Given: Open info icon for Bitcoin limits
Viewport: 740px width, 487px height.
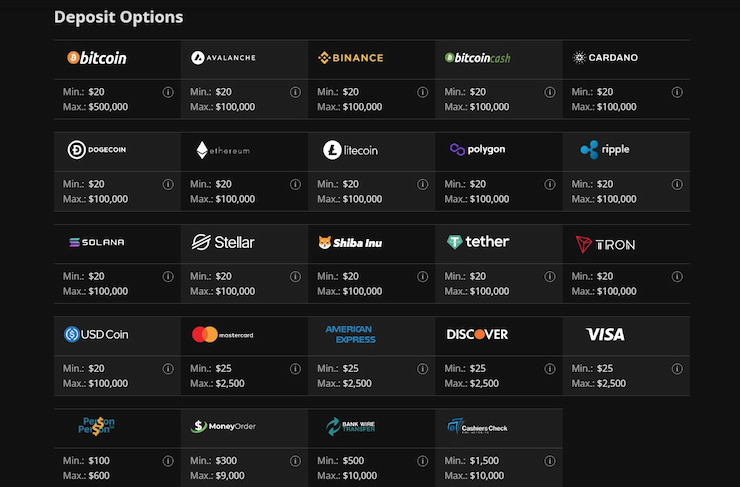Looking at the screenshot, I should pos(168,92).
